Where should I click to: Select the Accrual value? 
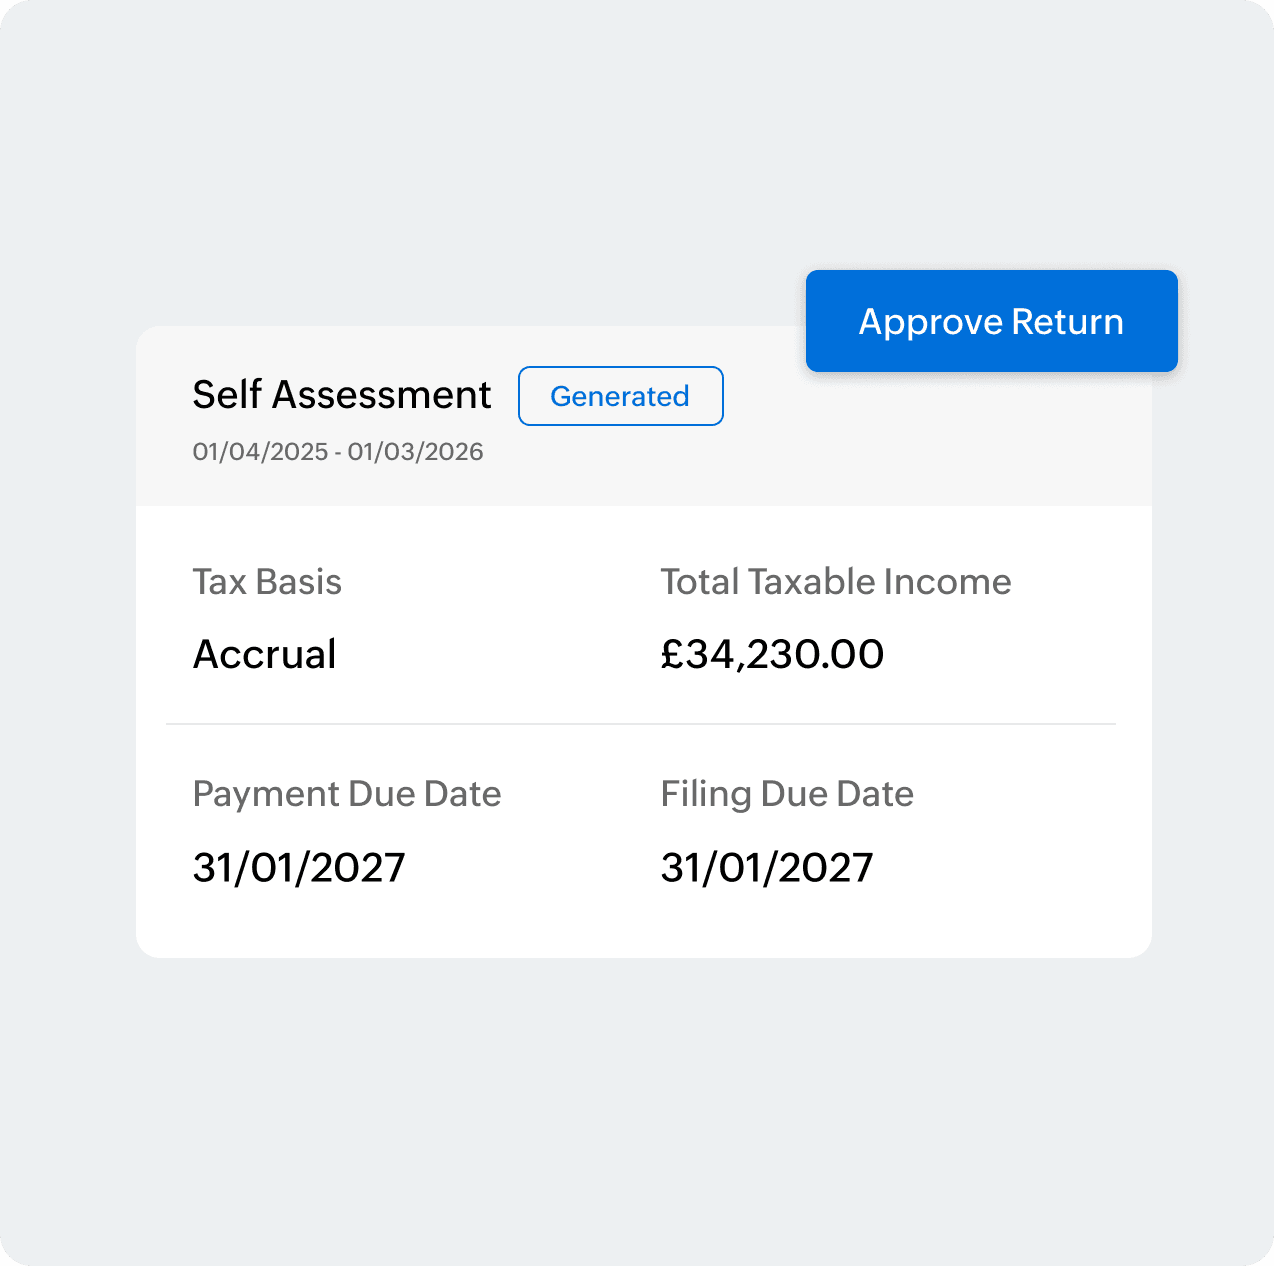coord(264,655)
